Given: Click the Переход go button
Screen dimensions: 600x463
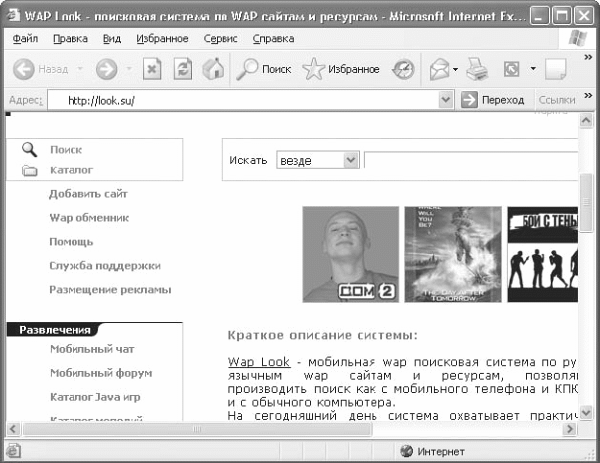Looking at the screenshot, I should [492, 100].
